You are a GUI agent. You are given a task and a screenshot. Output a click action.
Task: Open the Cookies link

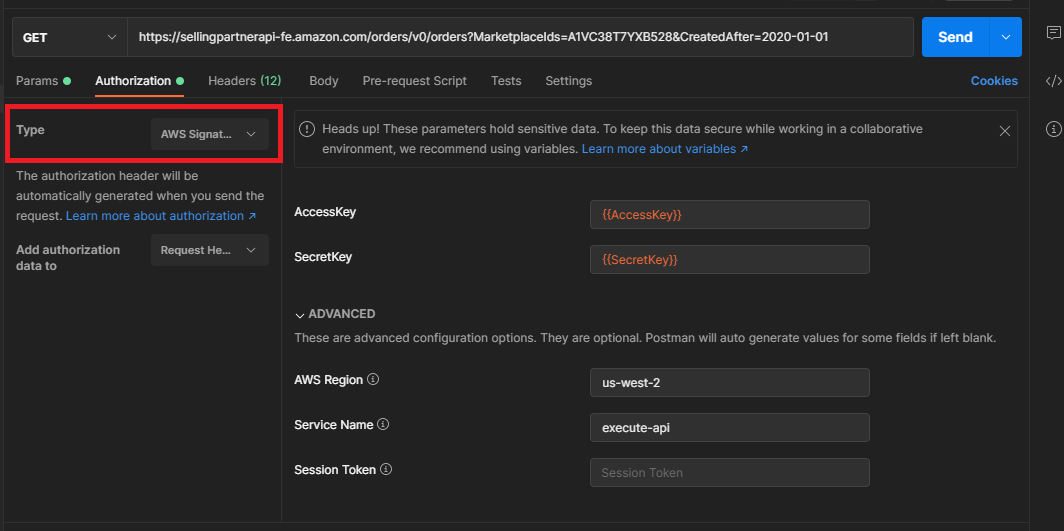pos(994,81)
